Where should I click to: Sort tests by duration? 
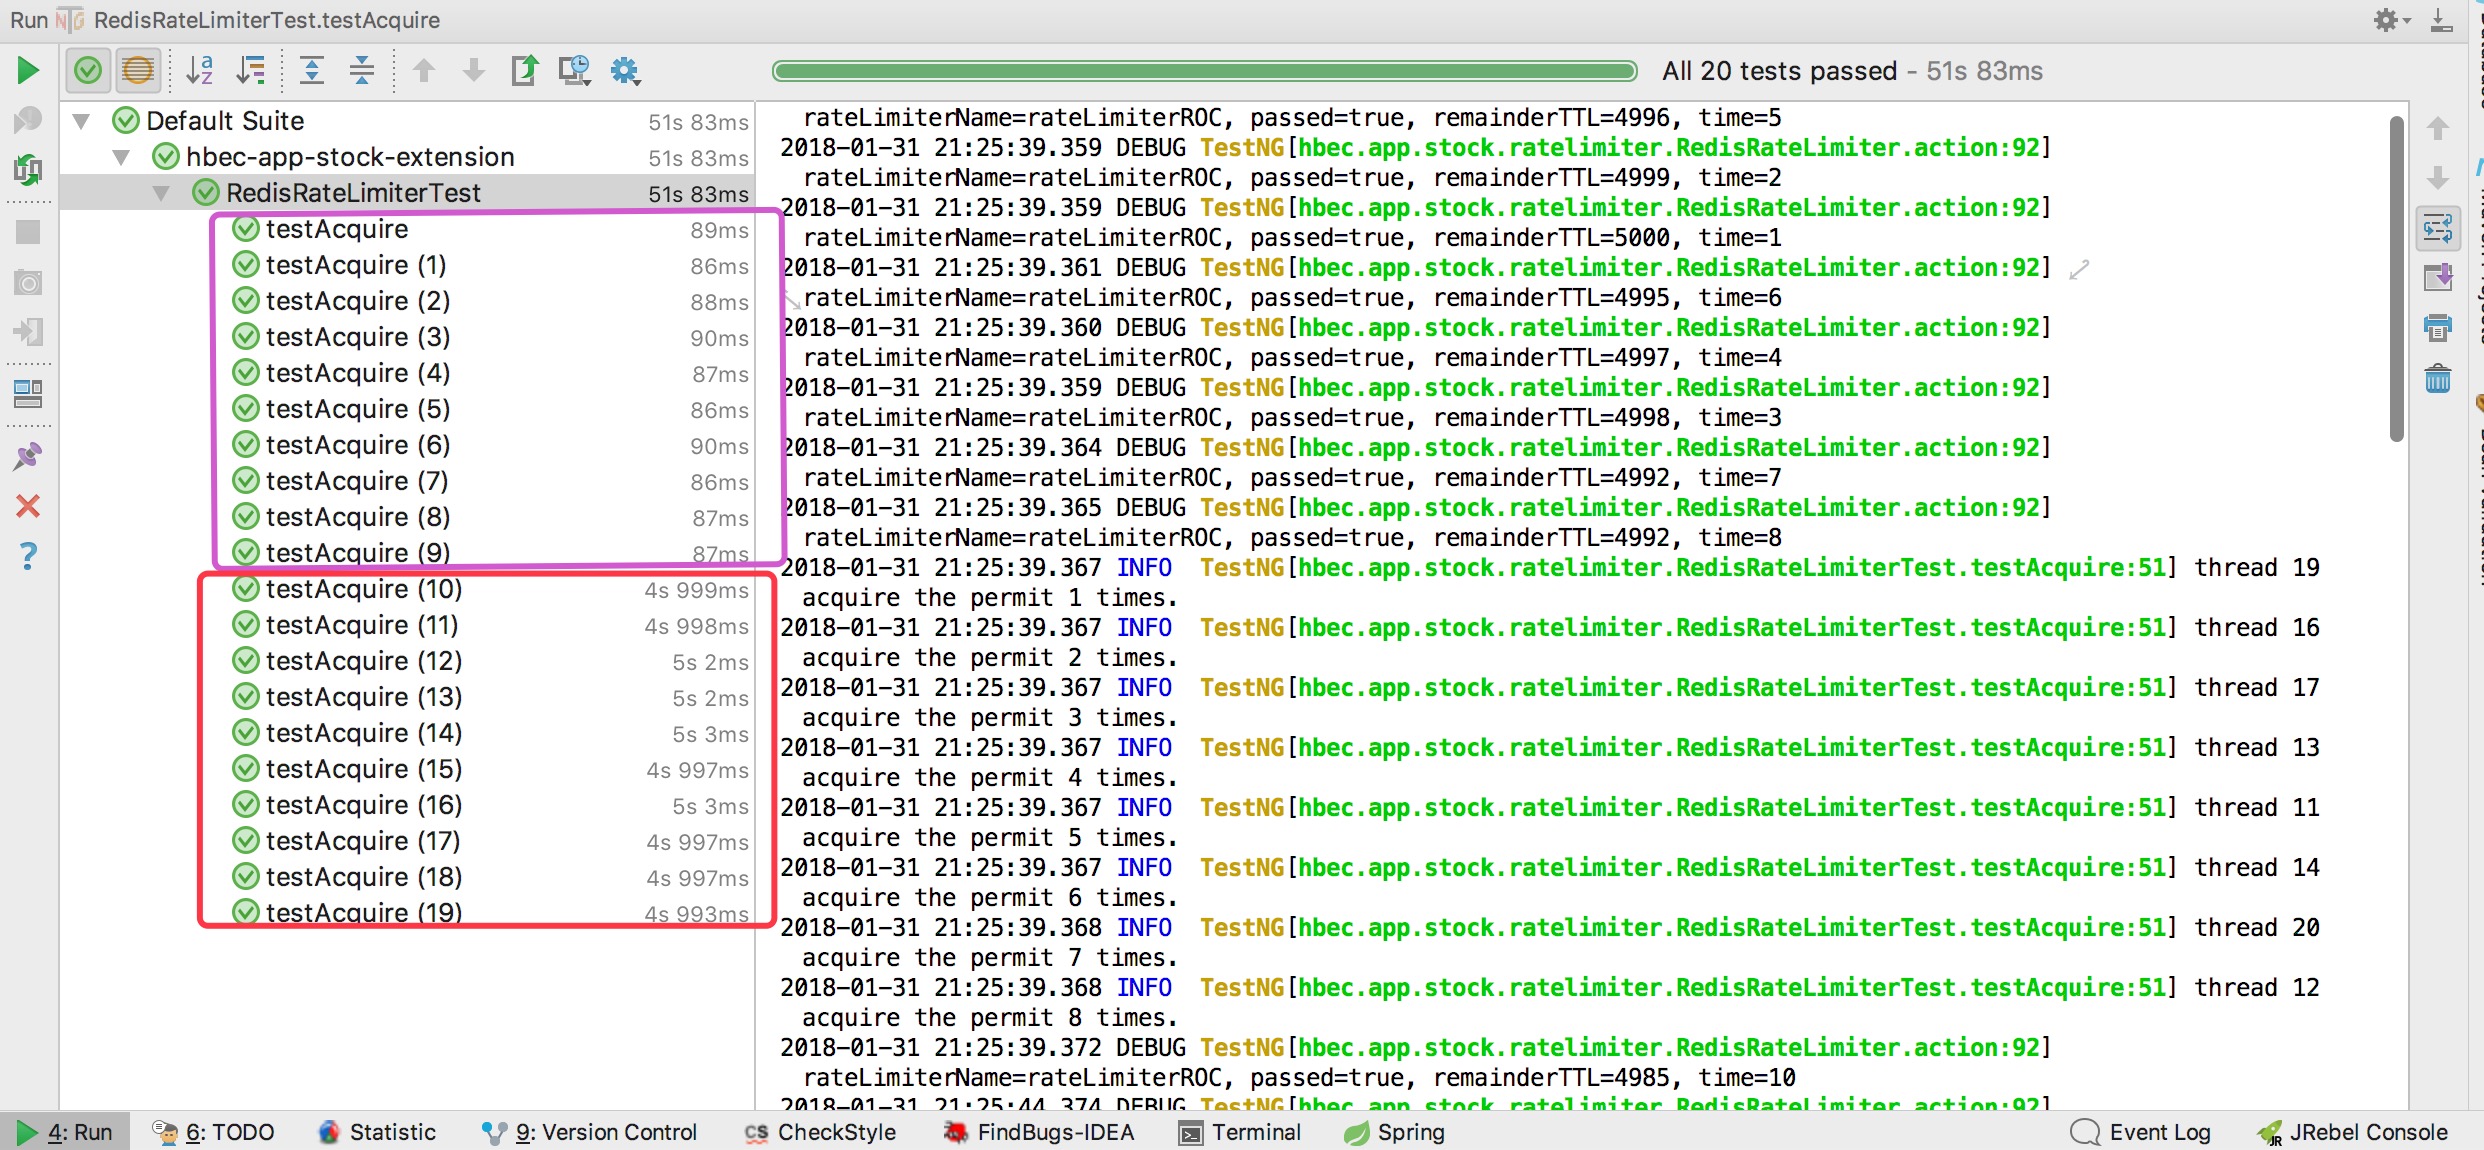[x=250, y=70]
